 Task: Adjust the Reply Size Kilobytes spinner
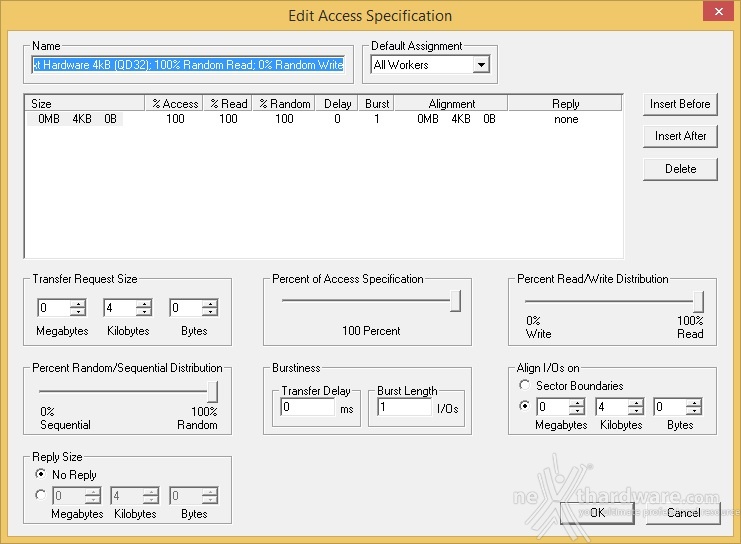coord(151,496)
